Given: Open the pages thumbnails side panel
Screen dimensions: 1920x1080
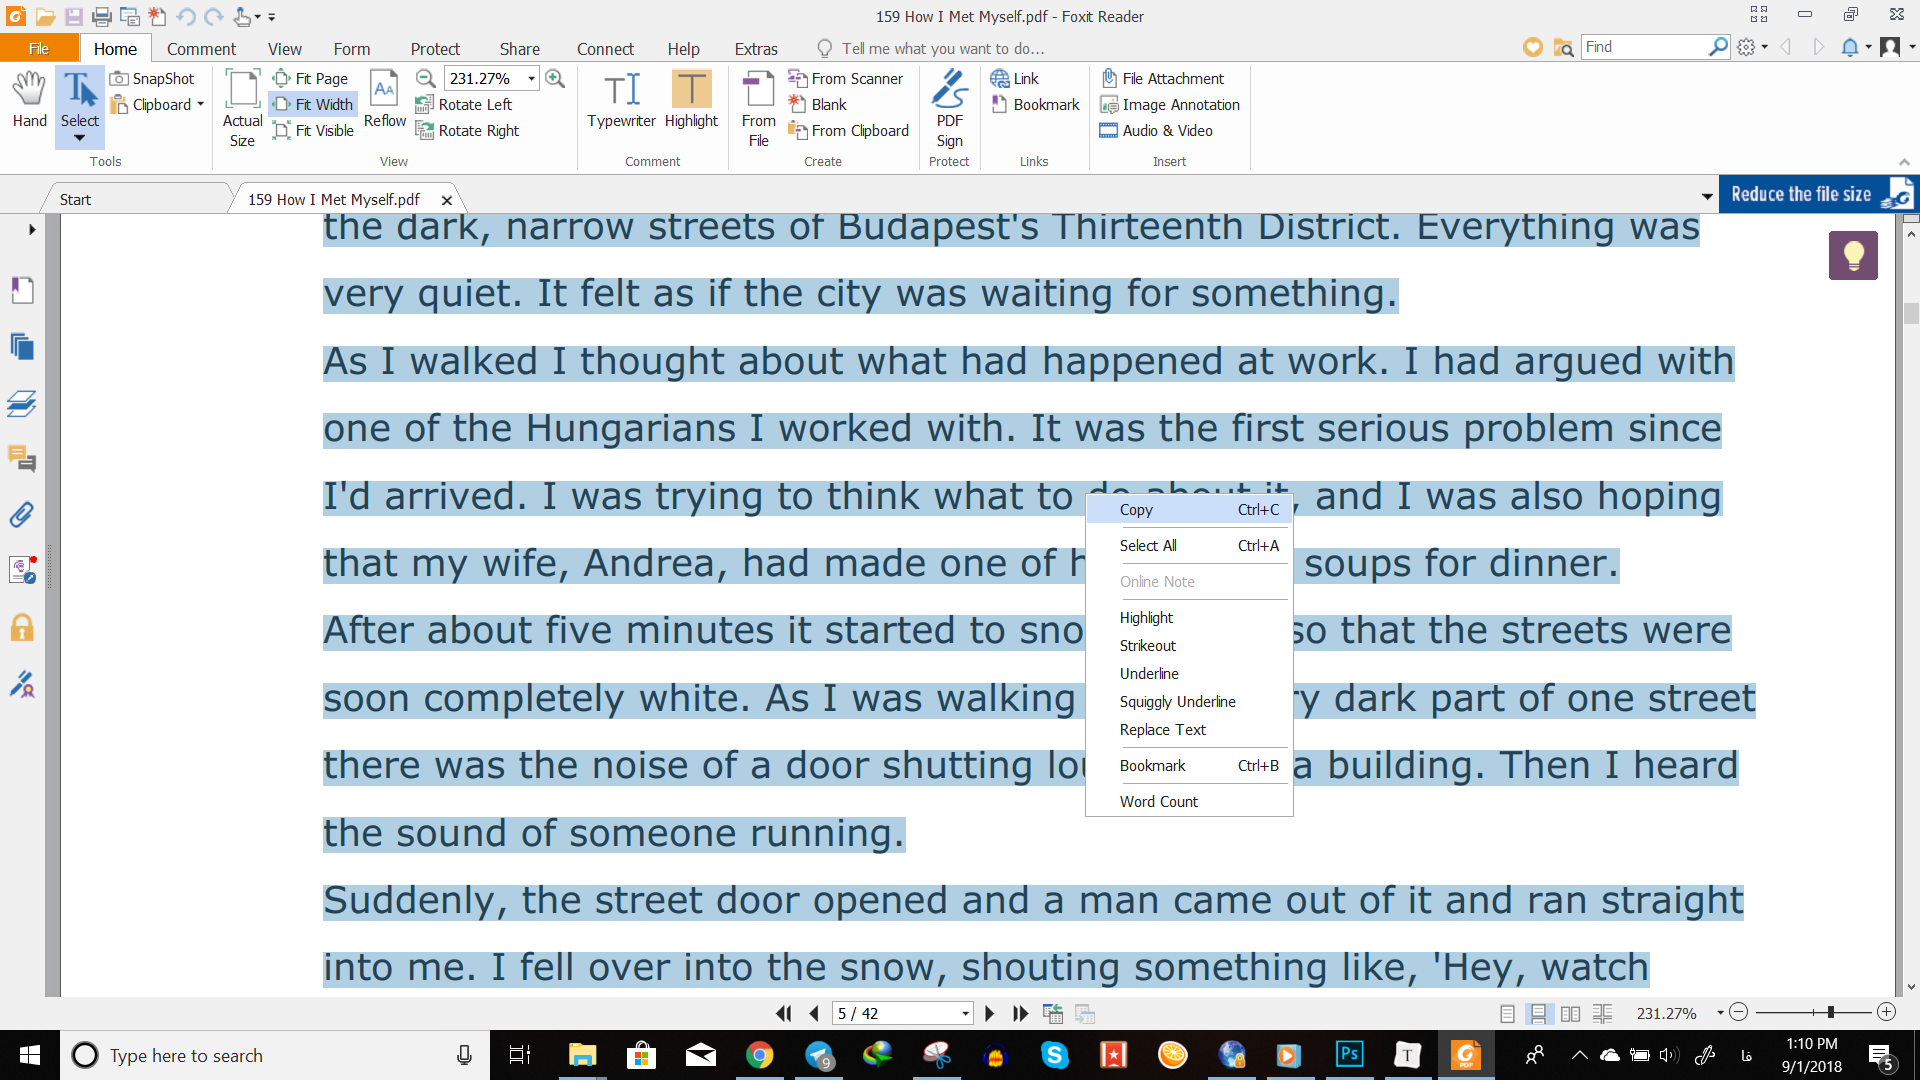Looking at the screenshot, I should 22,347.
